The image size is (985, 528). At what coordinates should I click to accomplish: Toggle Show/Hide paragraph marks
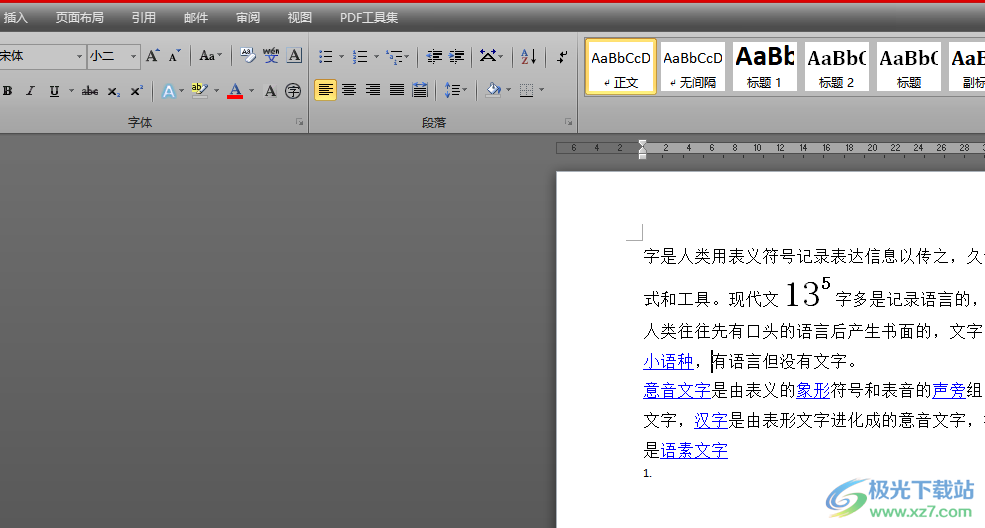point(562,57)
